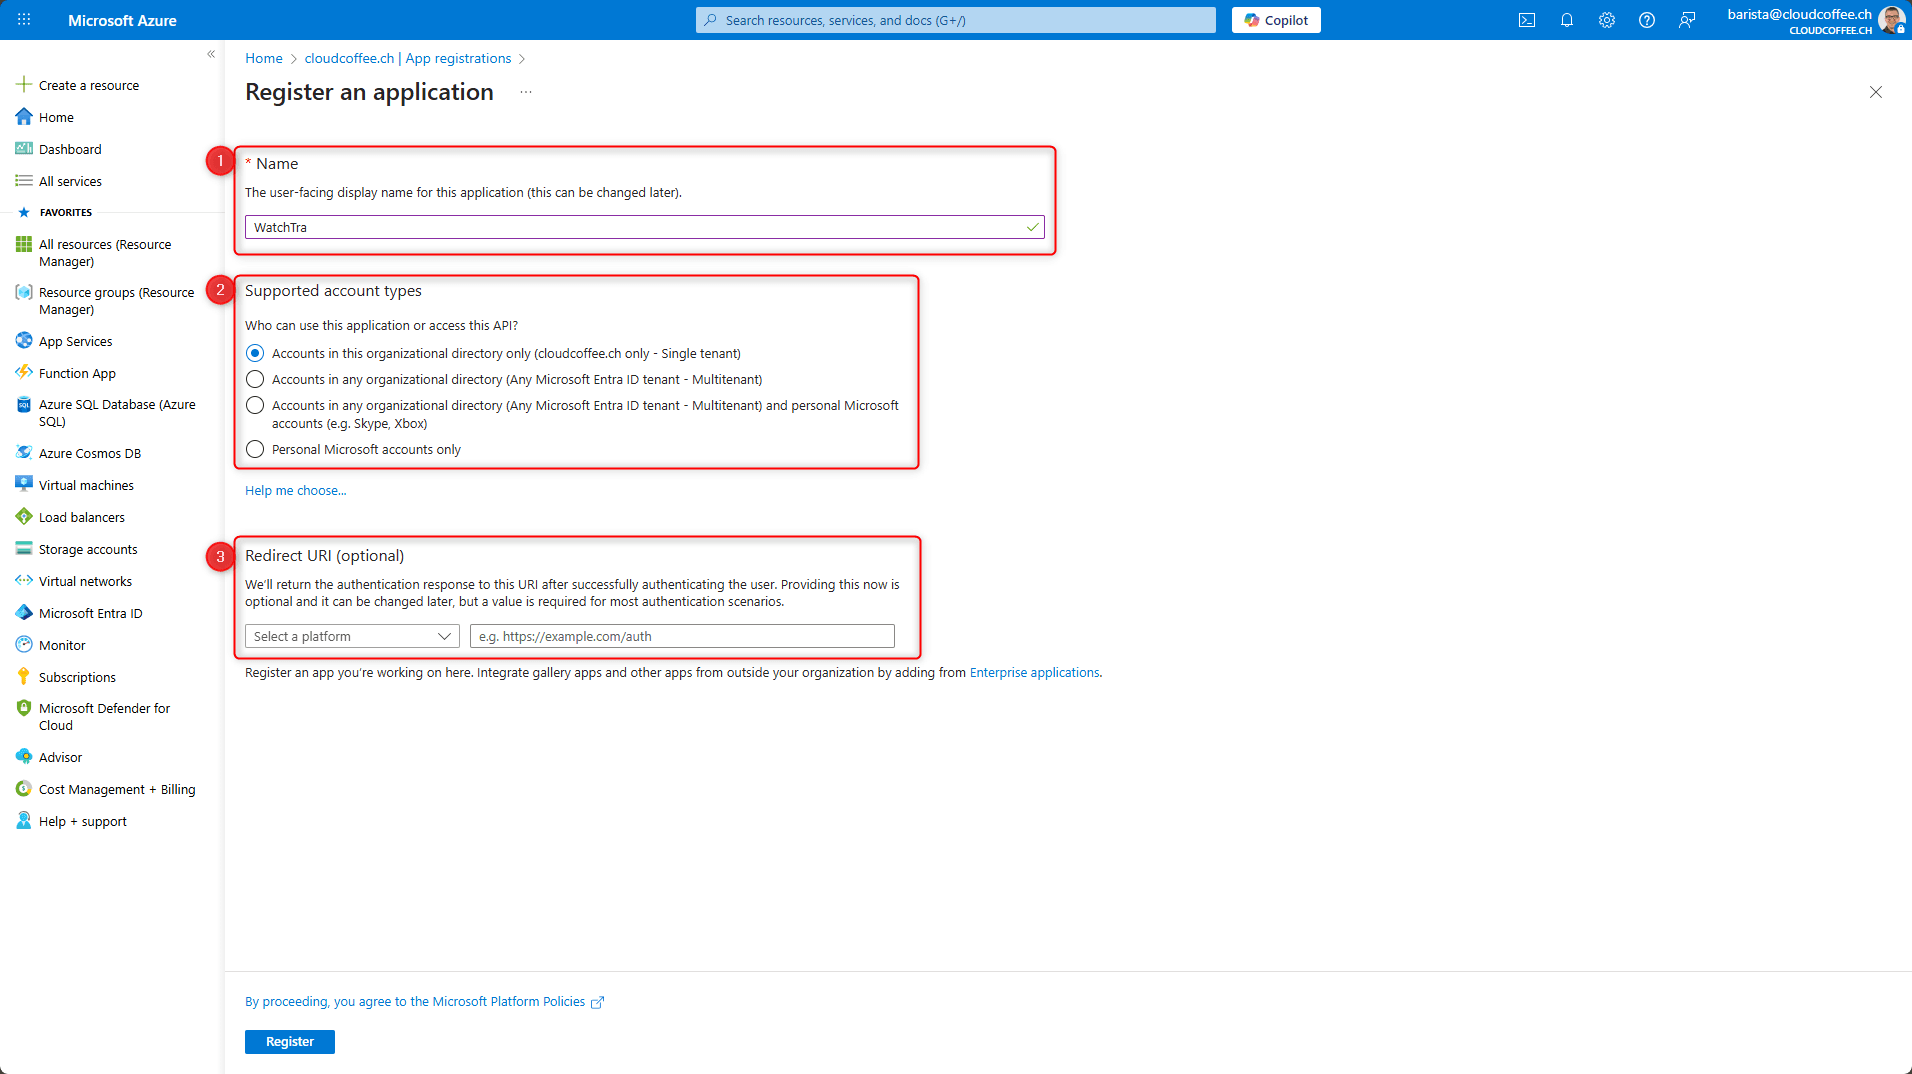Viewport: 1912px width, 1074px height.
Task: Select Multitenant organizational directory radio option
Action: tap(255, 379)
